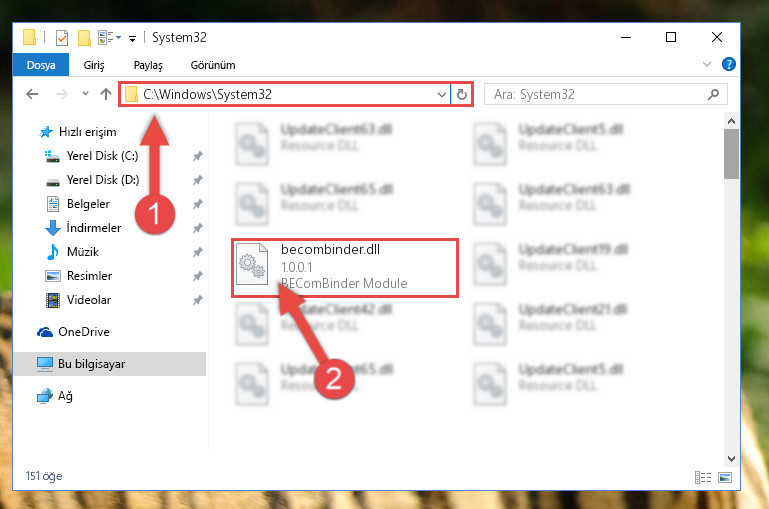The width and height of the screenshot is (769, 509).
Task: Unpin Yerel Disk (C:) pin icon
Action: point(198,156)
